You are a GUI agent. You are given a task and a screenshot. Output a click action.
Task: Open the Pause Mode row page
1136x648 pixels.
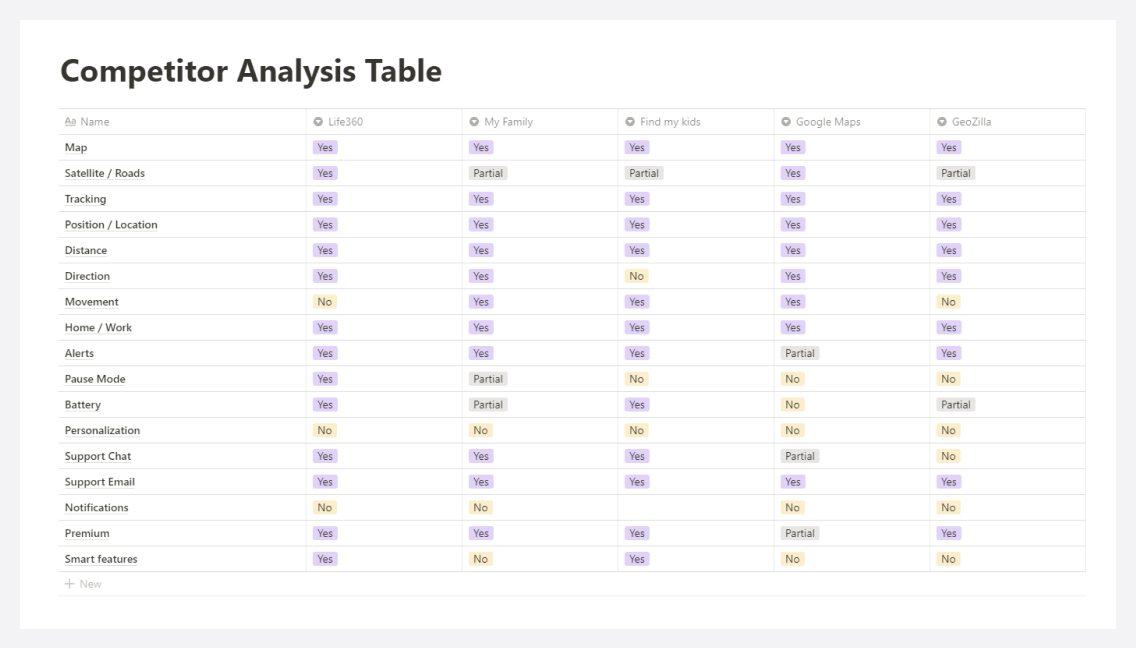95,379
